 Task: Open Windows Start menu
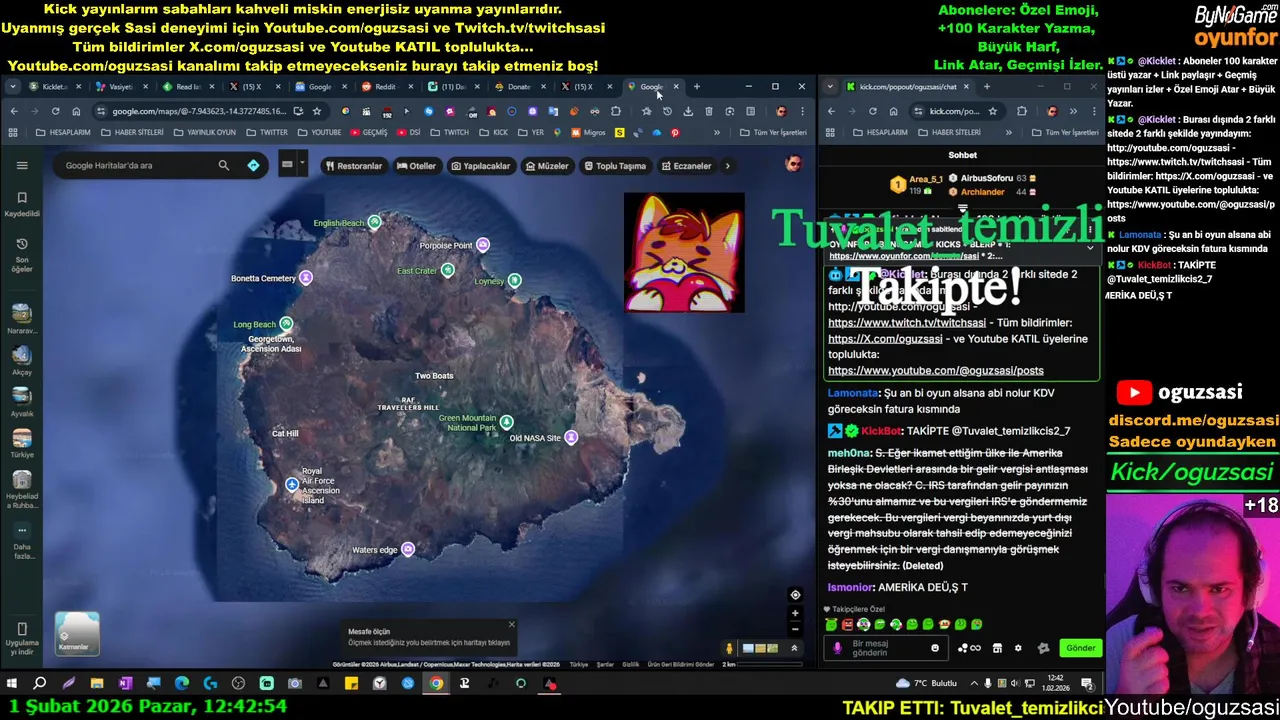[x=12, y=684]
